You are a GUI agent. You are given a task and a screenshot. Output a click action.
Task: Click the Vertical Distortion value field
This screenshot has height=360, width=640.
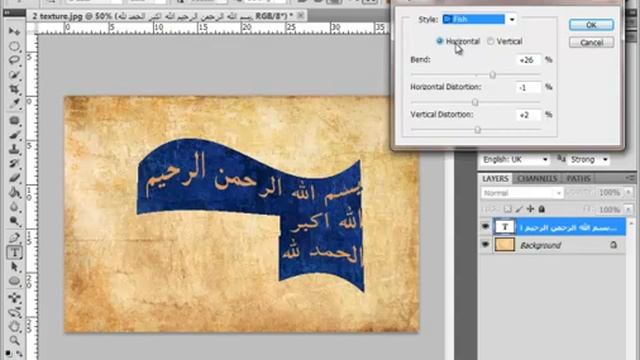pos(528,115)
